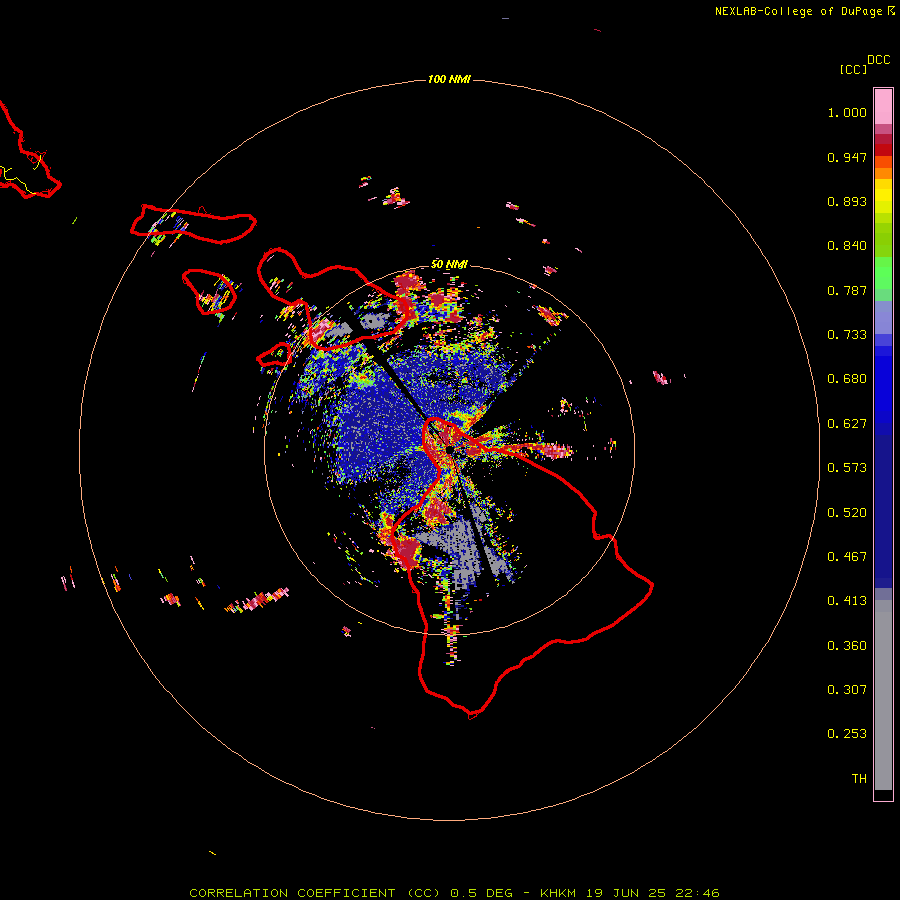Select the 0.360 scale value
The width and height of the screenshot is (900, 900).
(x=847, y=646)
